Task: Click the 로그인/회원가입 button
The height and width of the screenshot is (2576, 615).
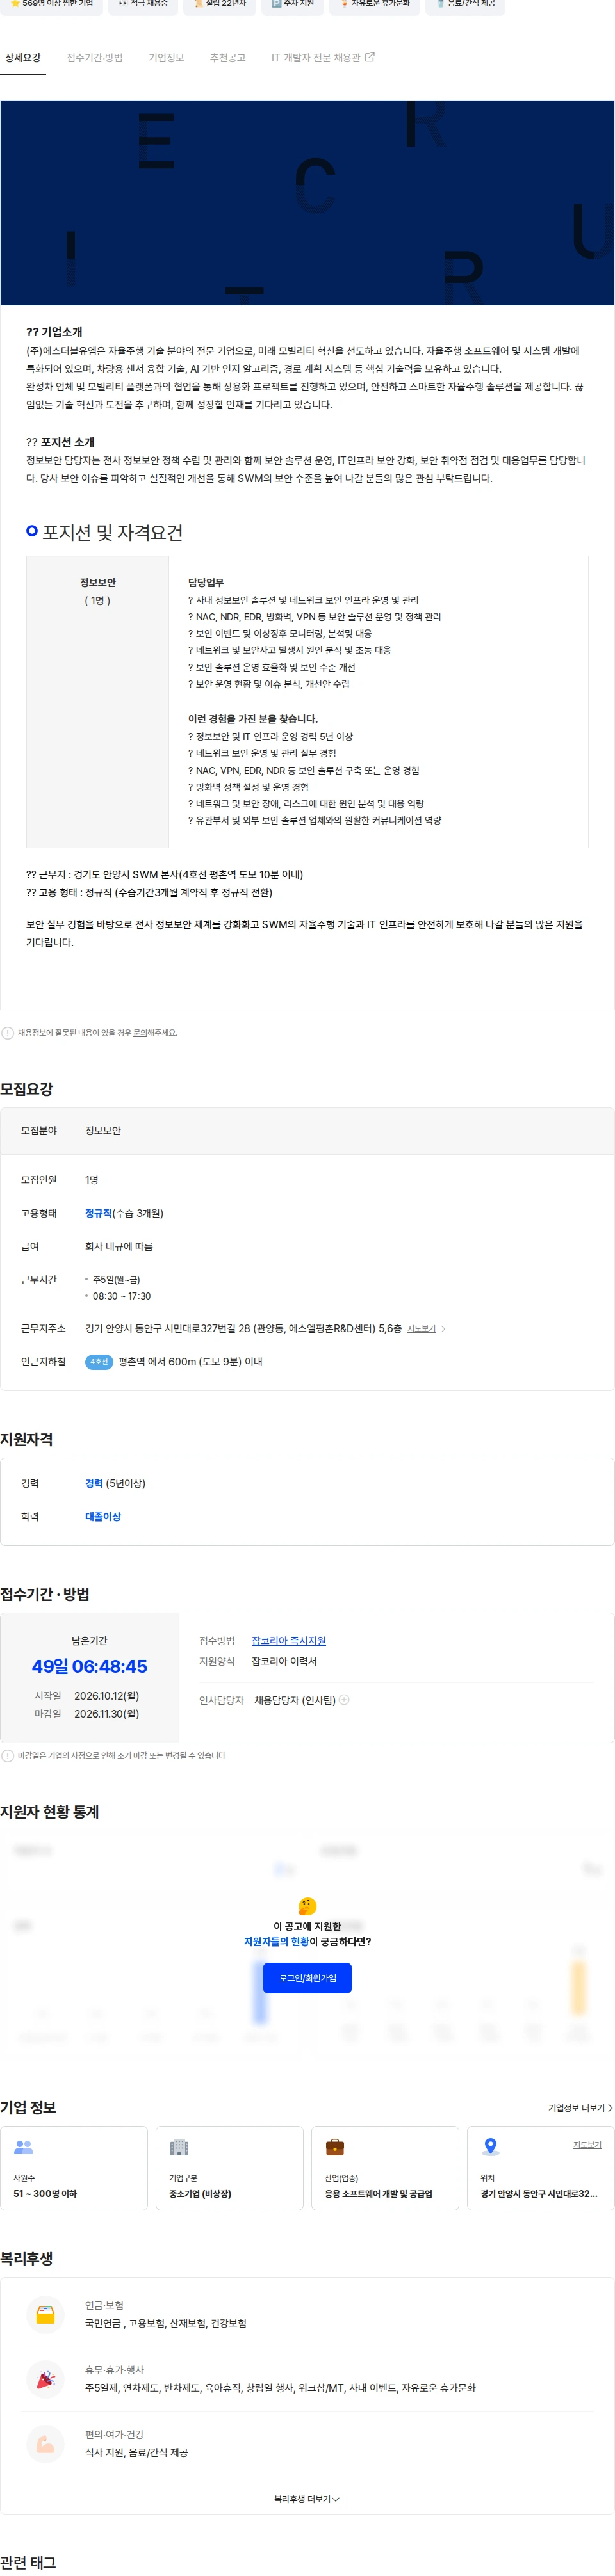Action: point(307,1978)
